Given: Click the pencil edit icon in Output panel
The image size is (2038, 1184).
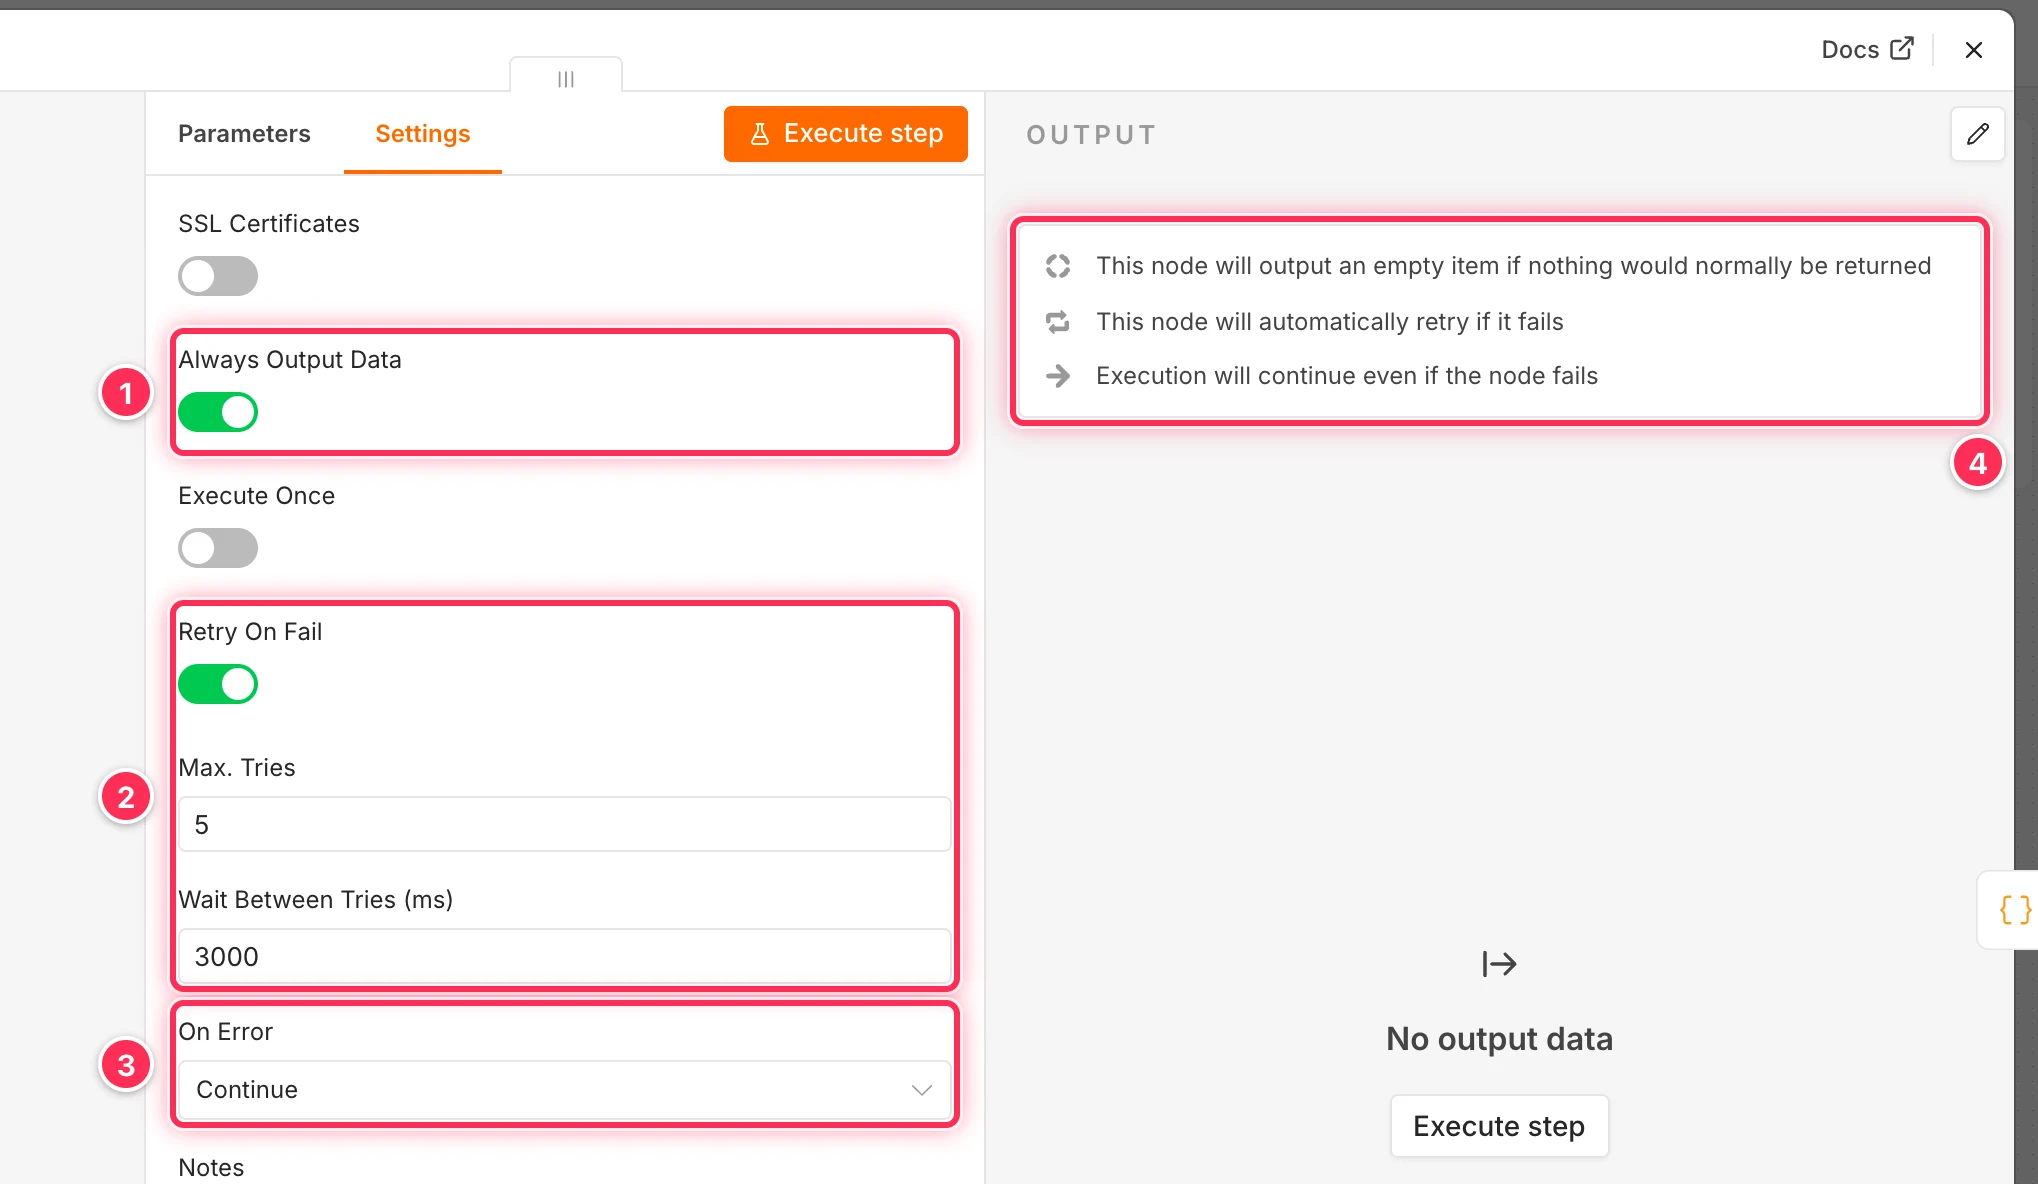Looking at the screenshot, I should click(1977, 134).
